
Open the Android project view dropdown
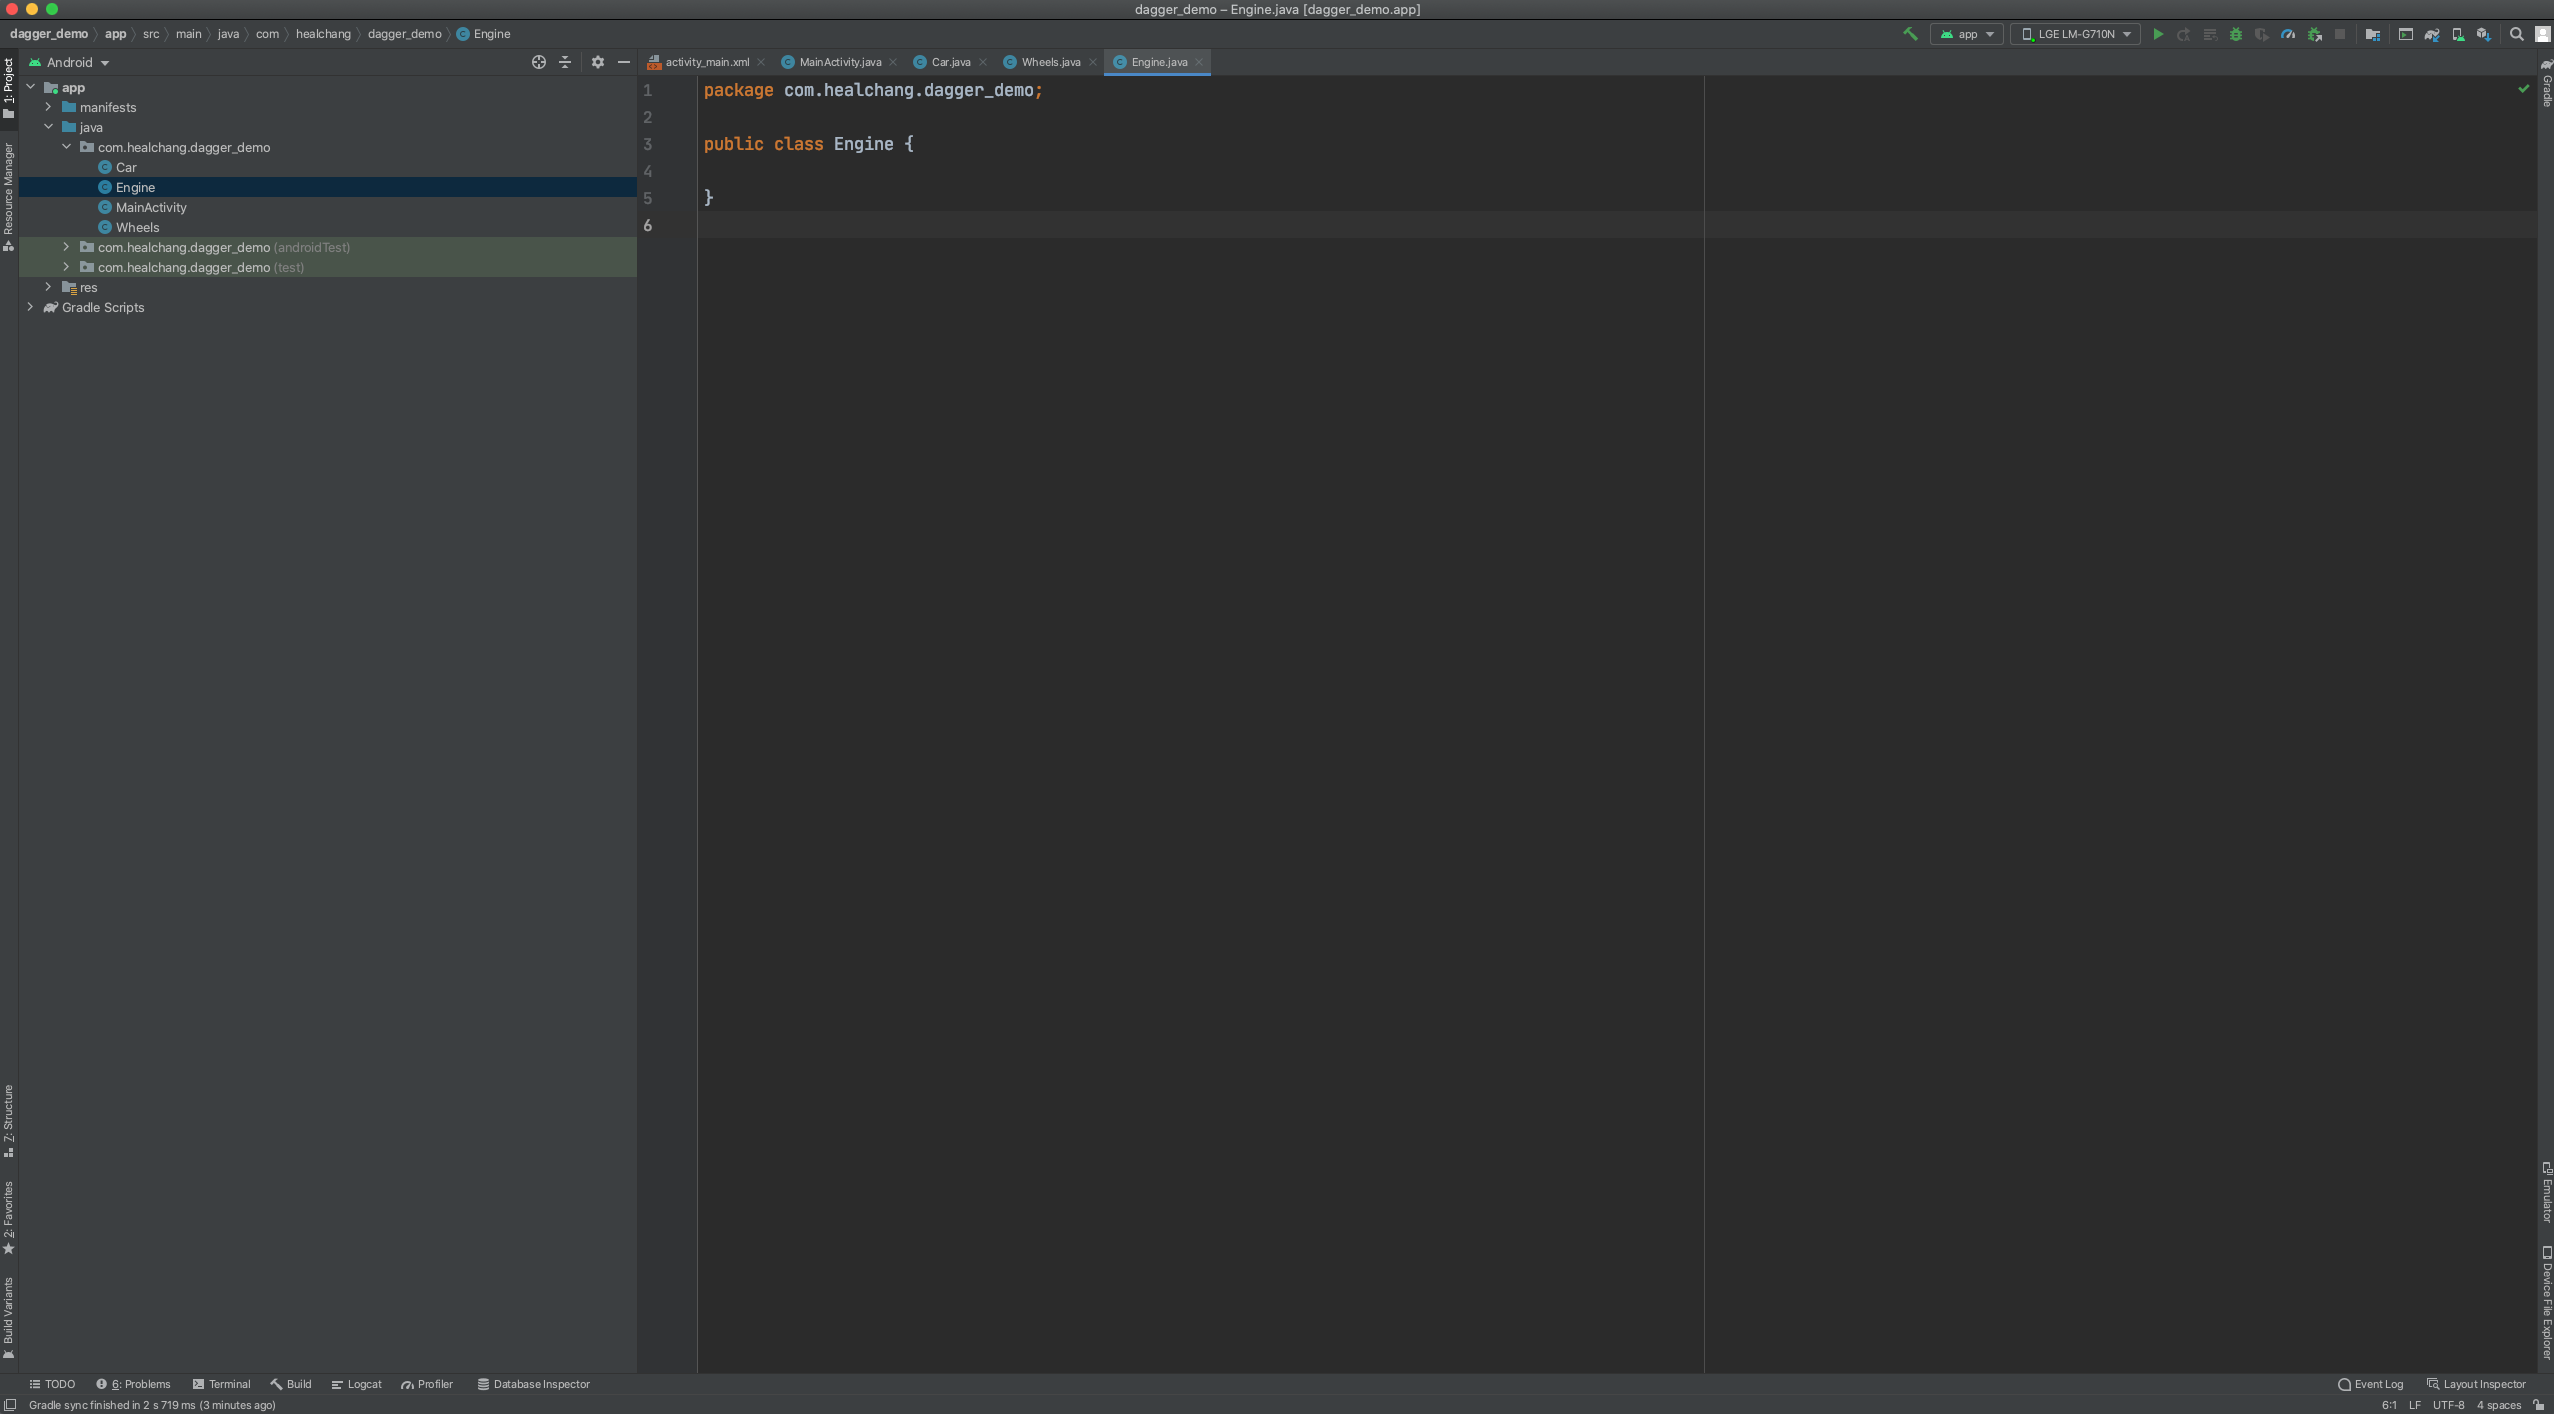70,62
